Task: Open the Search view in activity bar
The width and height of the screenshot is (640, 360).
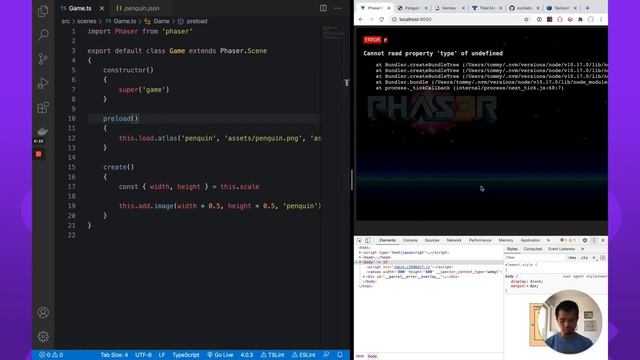Action: [x=43, y=35]
